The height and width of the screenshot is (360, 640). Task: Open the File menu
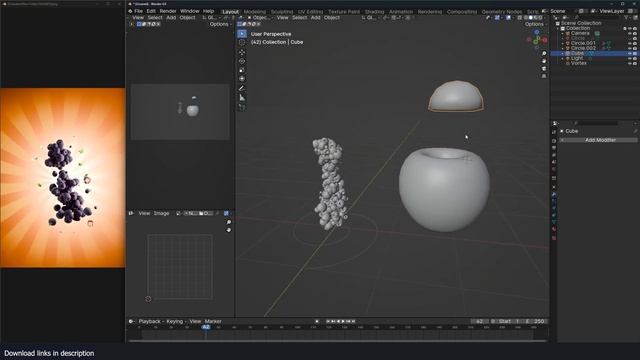point(139,11)
